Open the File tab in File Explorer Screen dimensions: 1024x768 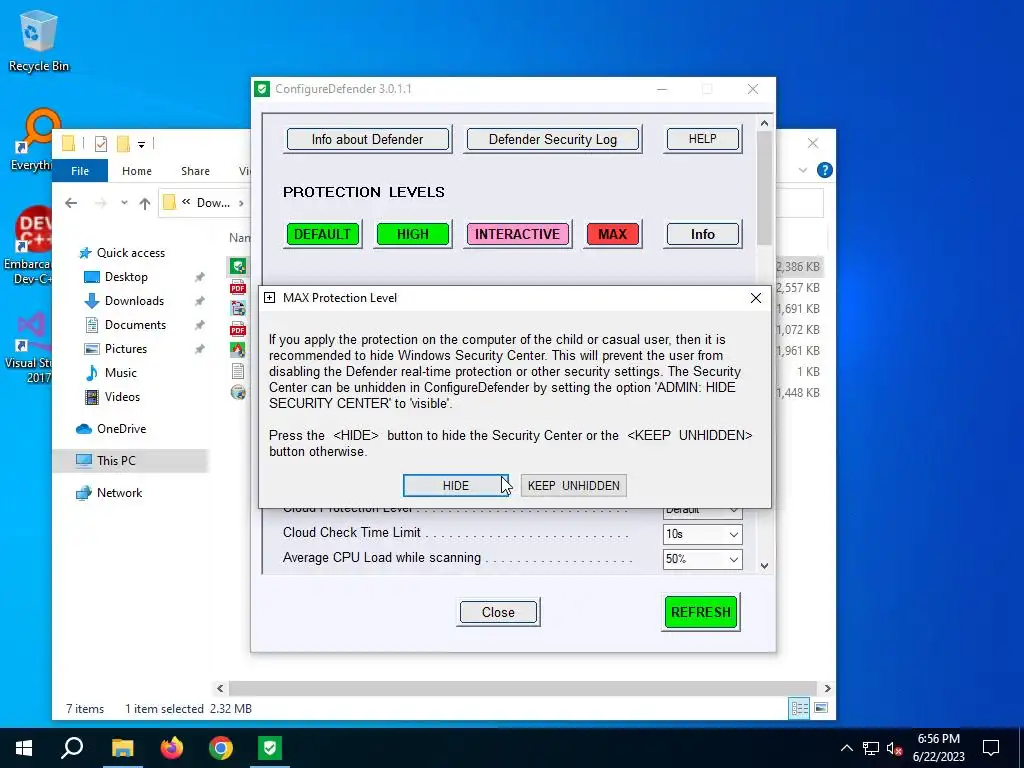click(80, 170)
